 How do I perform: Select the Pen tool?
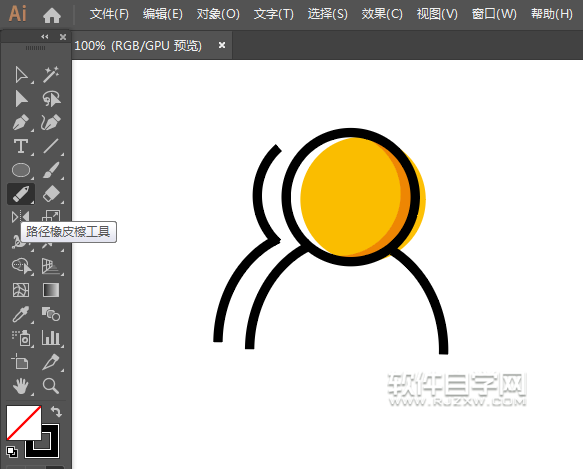[21, 122]
